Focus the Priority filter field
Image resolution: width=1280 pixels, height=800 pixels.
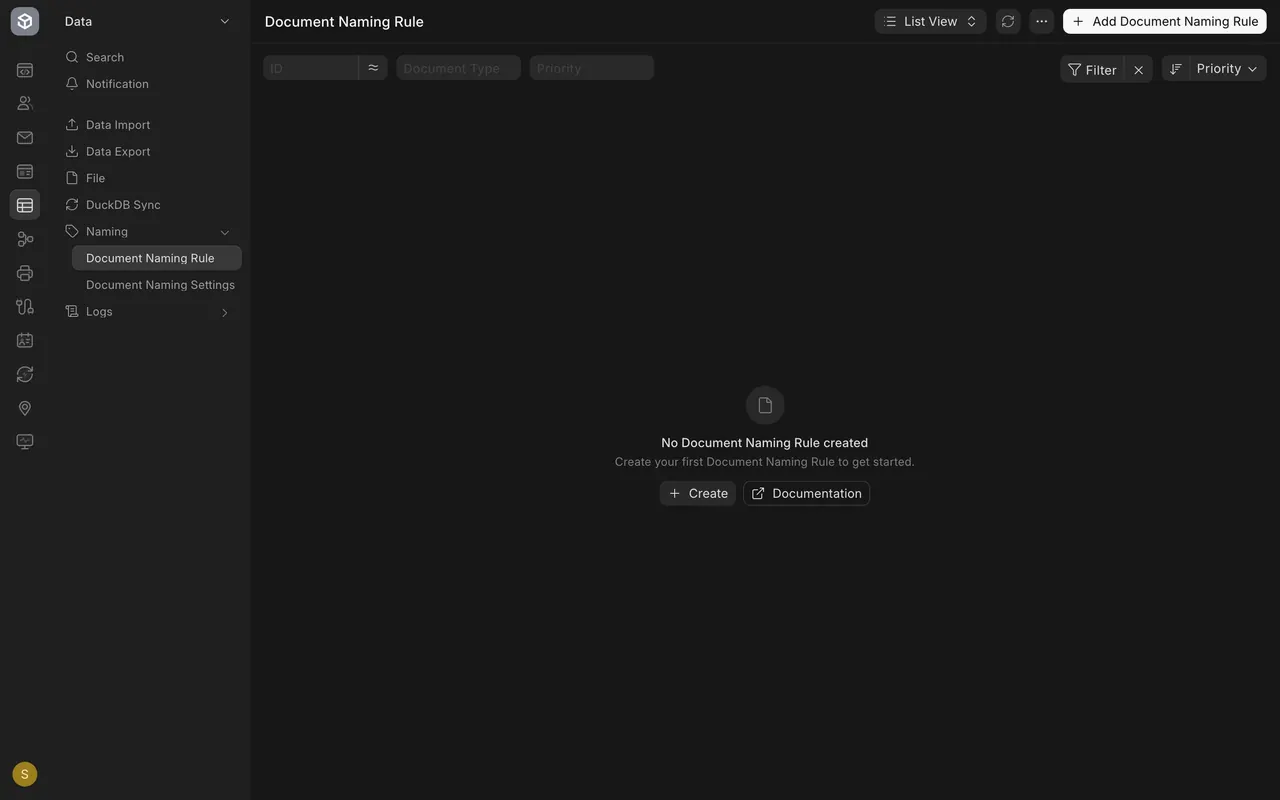pos(592,68)
